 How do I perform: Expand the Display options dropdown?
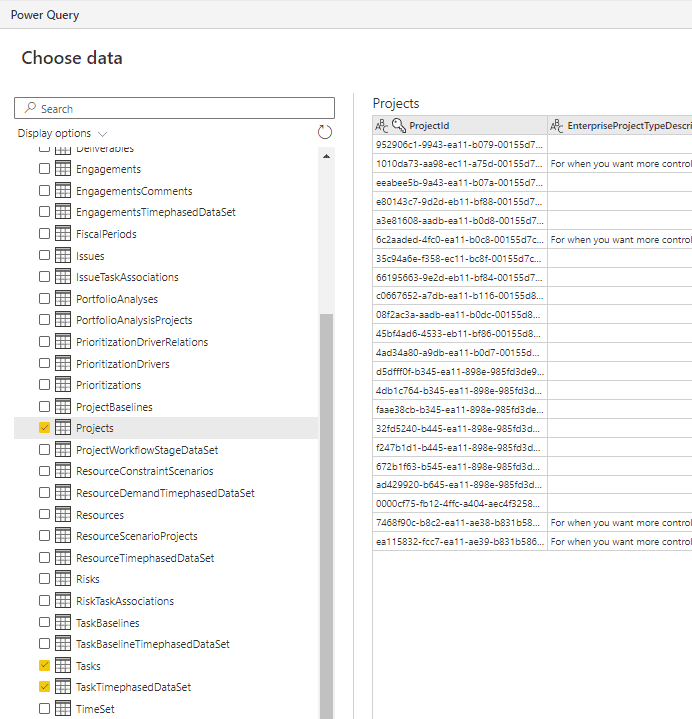[62, 133]
